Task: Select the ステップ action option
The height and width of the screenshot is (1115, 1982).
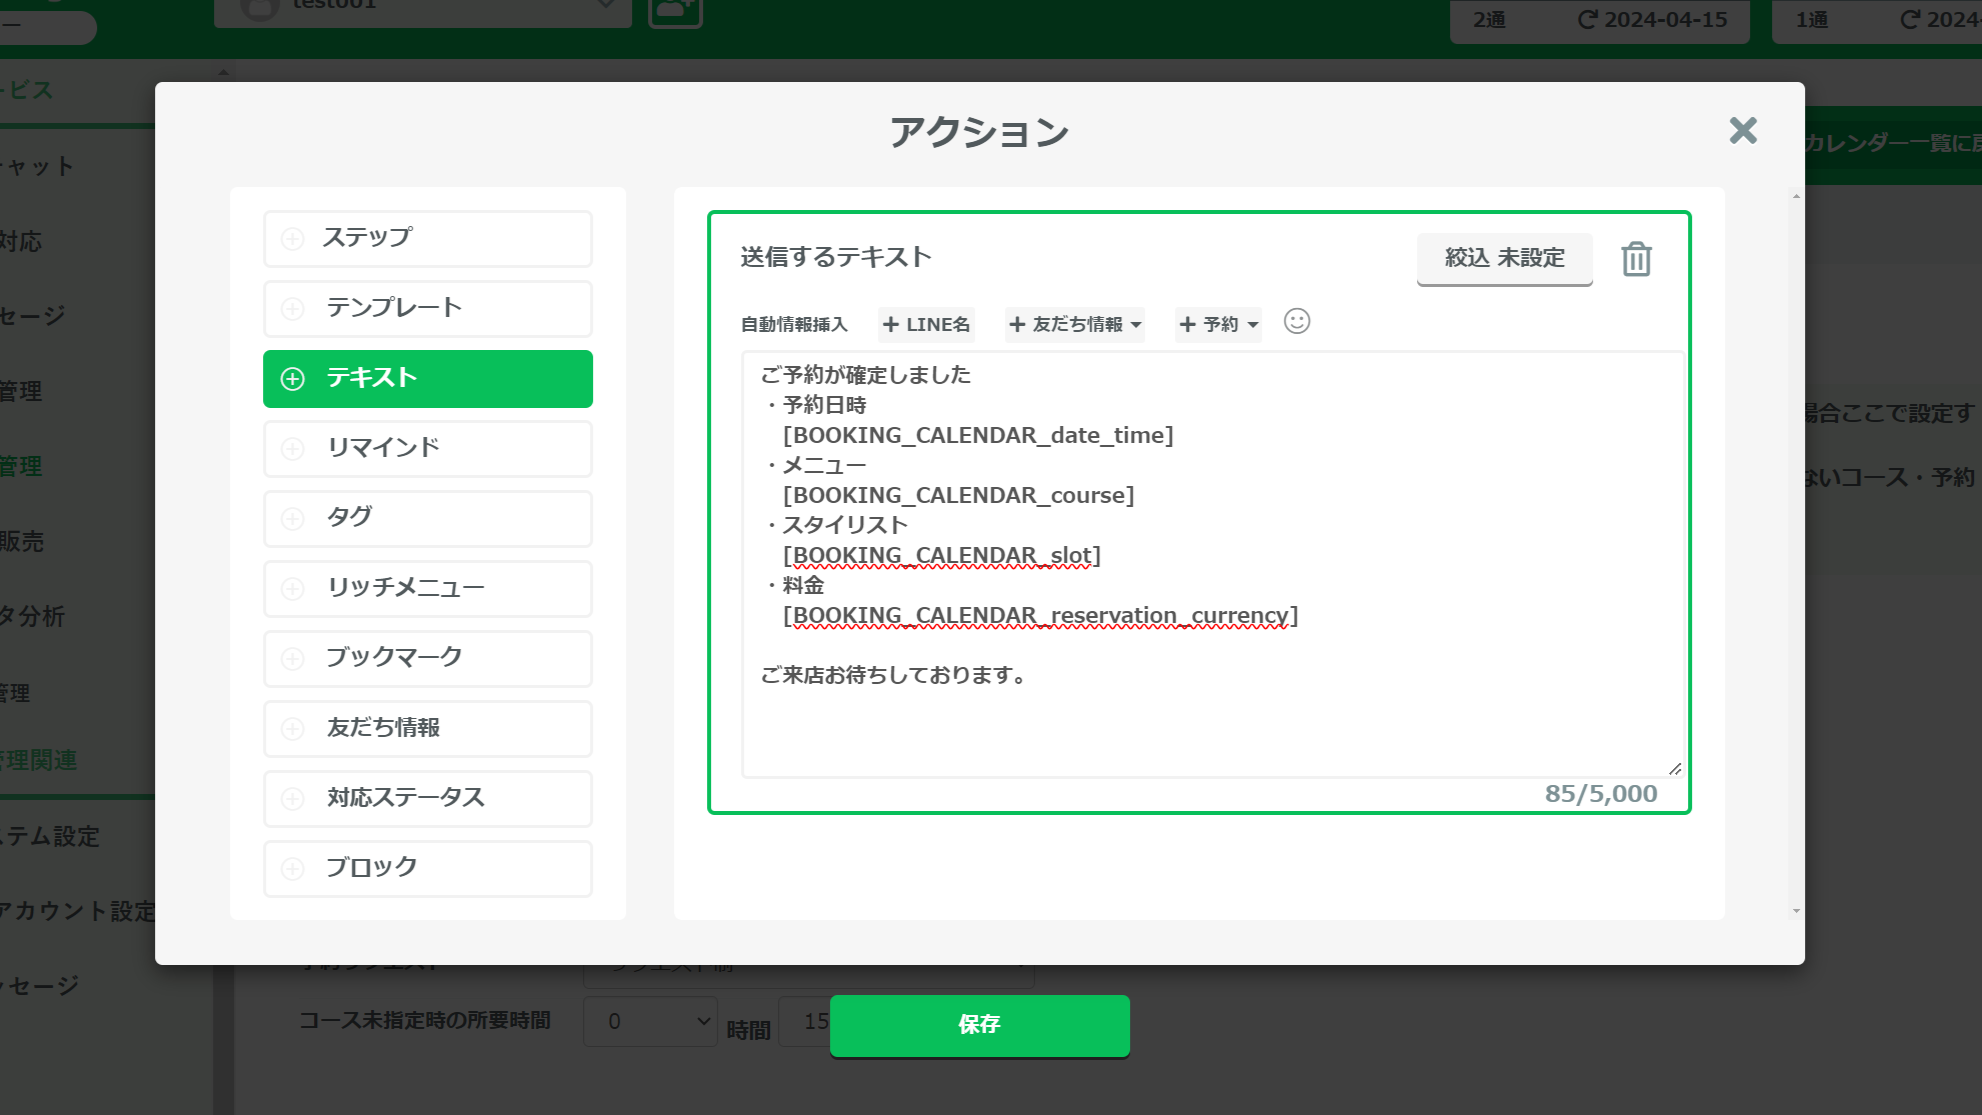Action: [428, 238]
